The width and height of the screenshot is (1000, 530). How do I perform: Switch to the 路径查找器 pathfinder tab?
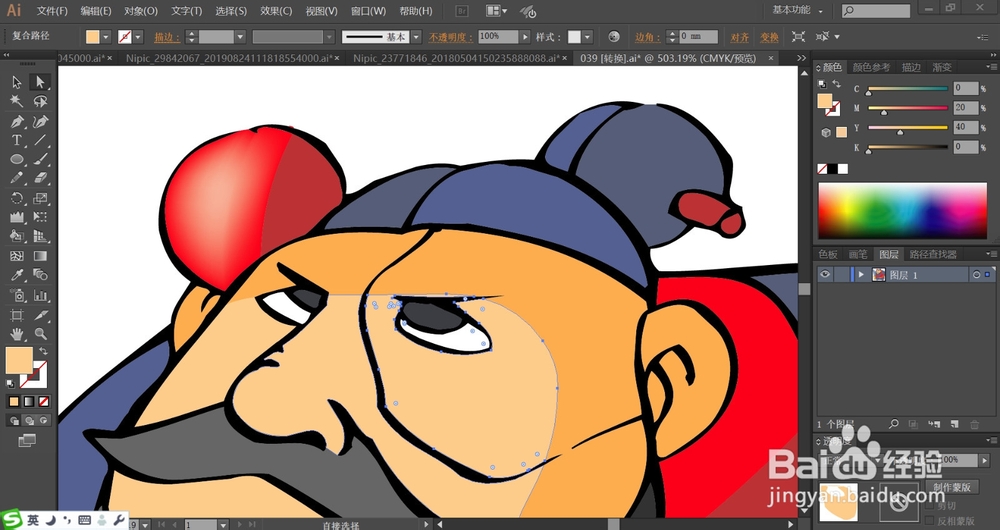pos(933,254)
